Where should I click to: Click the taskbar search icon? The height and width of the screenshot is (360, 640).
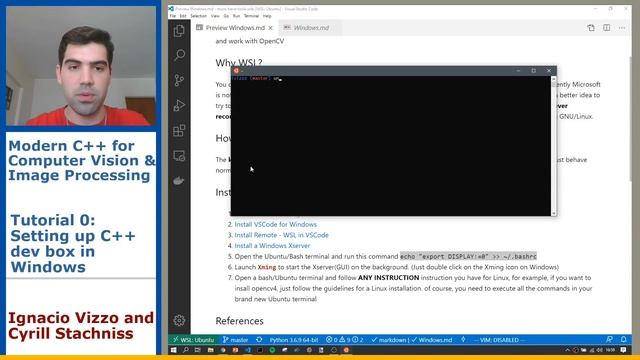pos(186,350)
